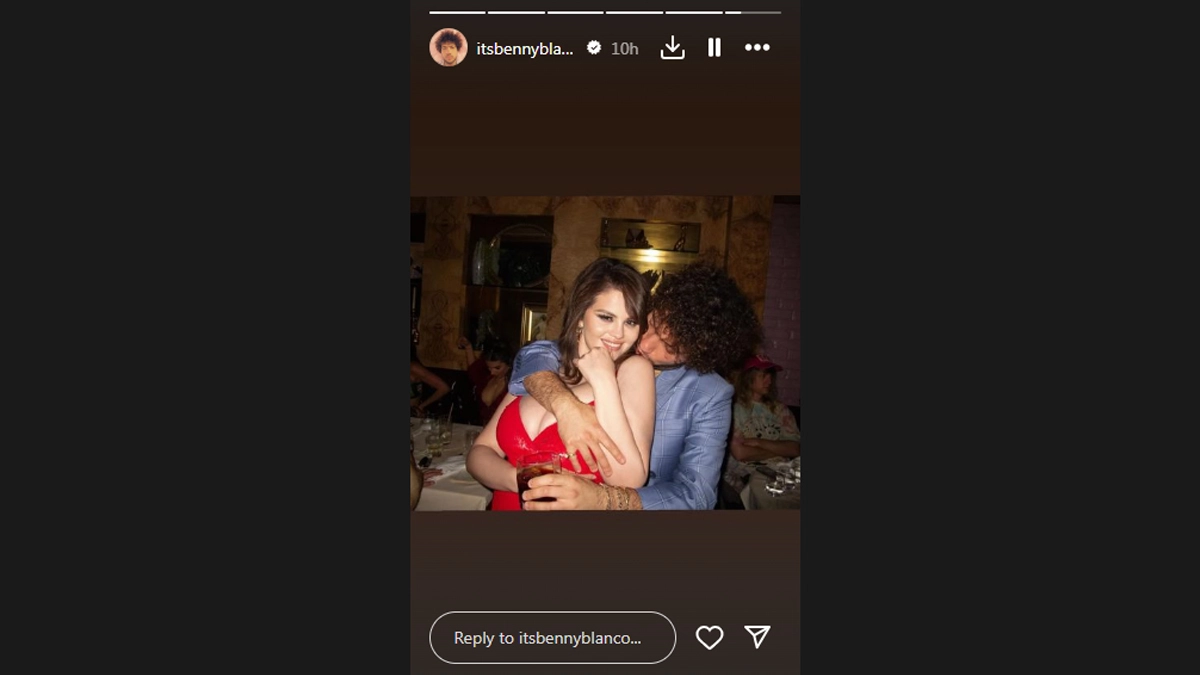Jump to the second story progress segment
Screen dimensions: 1200x675
[x=516, y=12]
